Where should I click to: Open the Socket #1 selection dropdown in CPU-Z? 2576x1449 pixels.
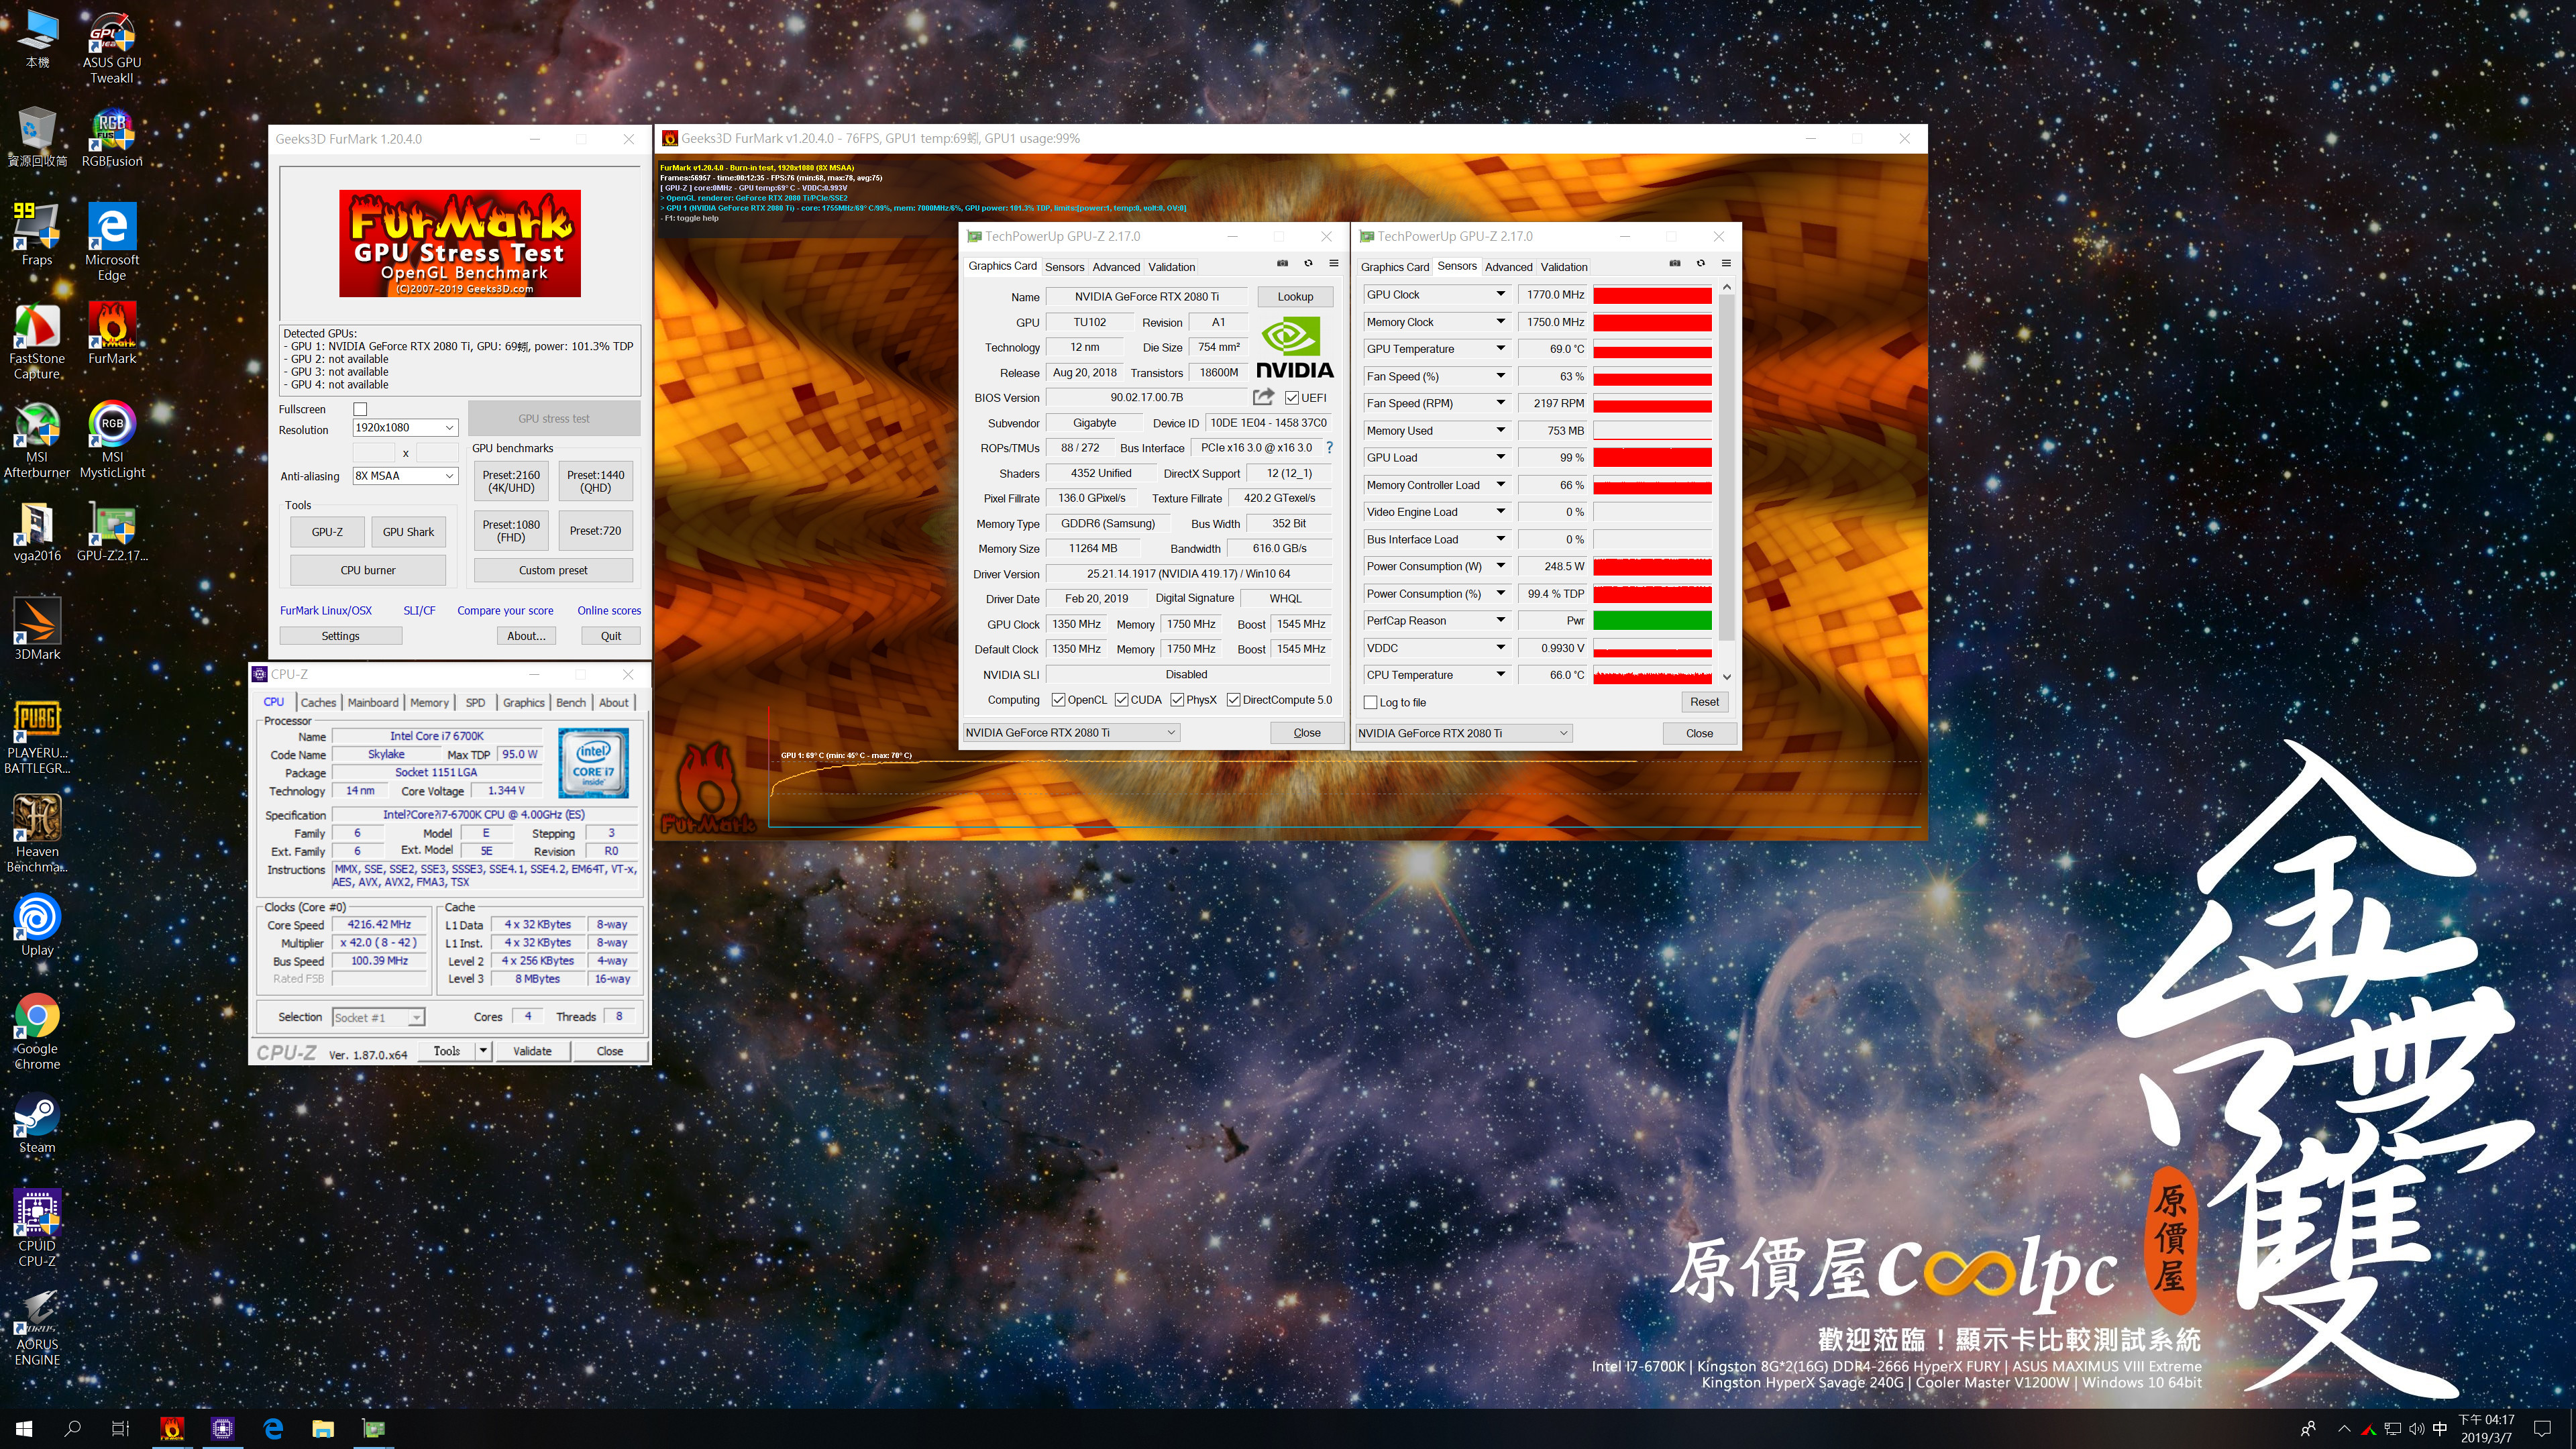pyautogui.click(x=378, y=1017)
